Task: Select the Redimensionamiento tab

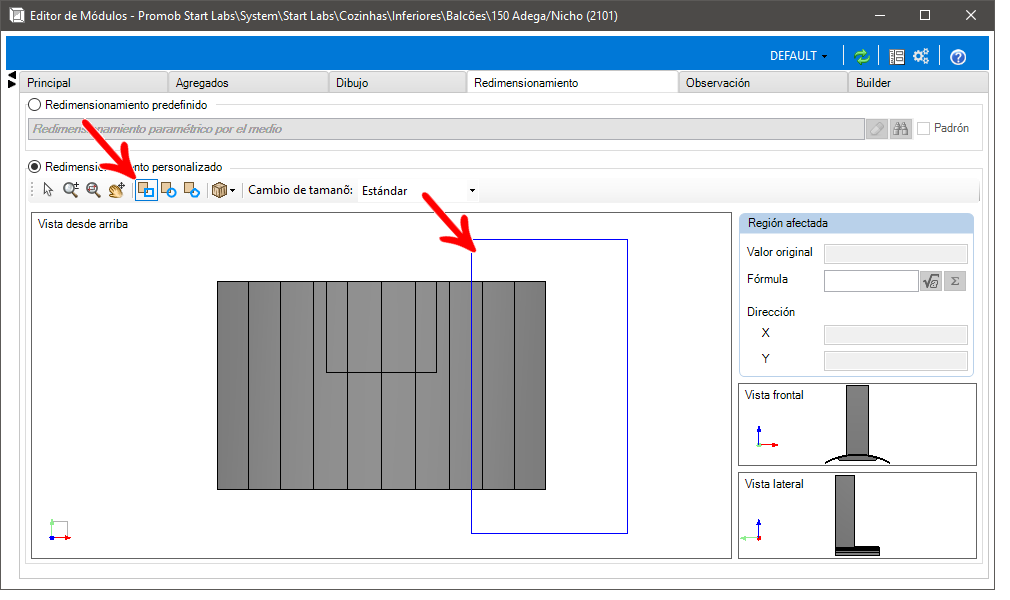Action: point(572,82)
